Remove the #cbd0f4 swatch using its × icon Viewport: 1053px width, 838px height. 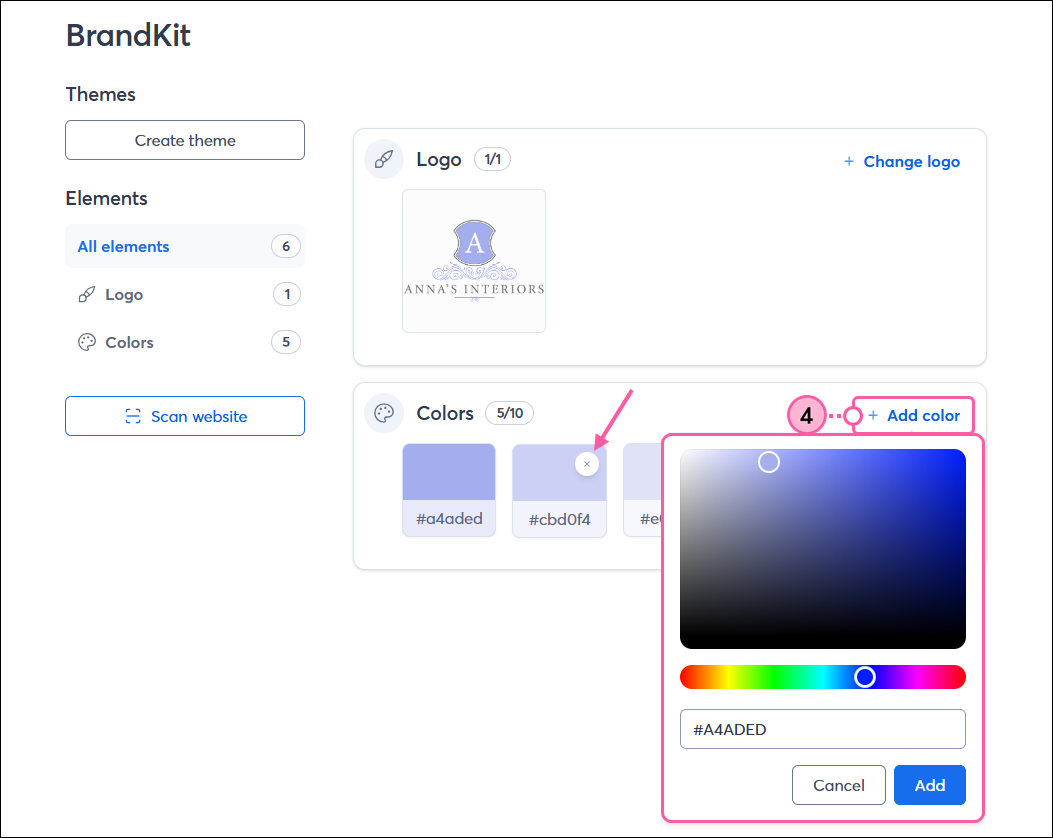coord(587,463)
